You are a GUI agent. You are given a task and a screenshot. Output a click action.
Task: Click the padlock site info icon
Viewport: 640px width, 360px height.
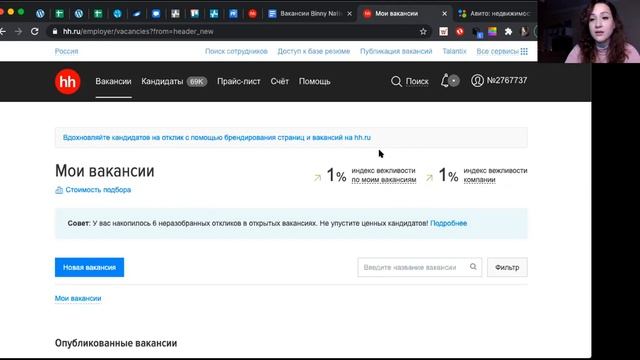[55, 31]
